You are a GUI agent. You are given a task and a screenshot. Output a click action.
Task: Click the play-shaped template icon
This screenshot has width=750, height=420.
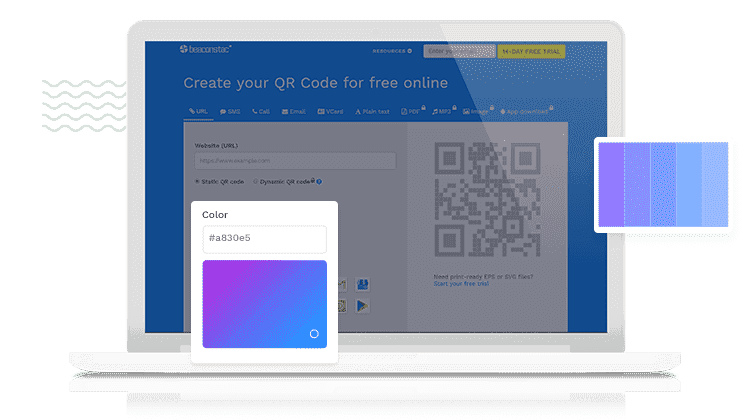(x=363, y=306)
